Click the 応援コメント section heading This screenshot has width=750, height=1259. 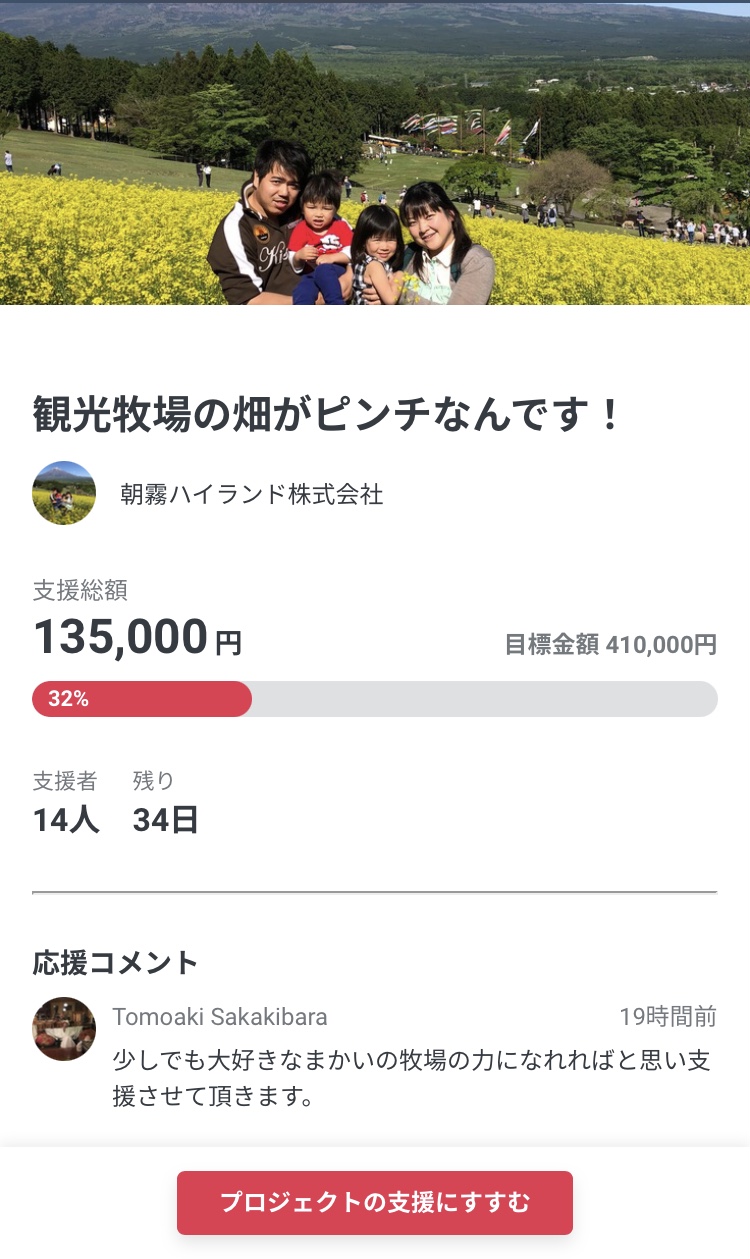coord(116,963)
